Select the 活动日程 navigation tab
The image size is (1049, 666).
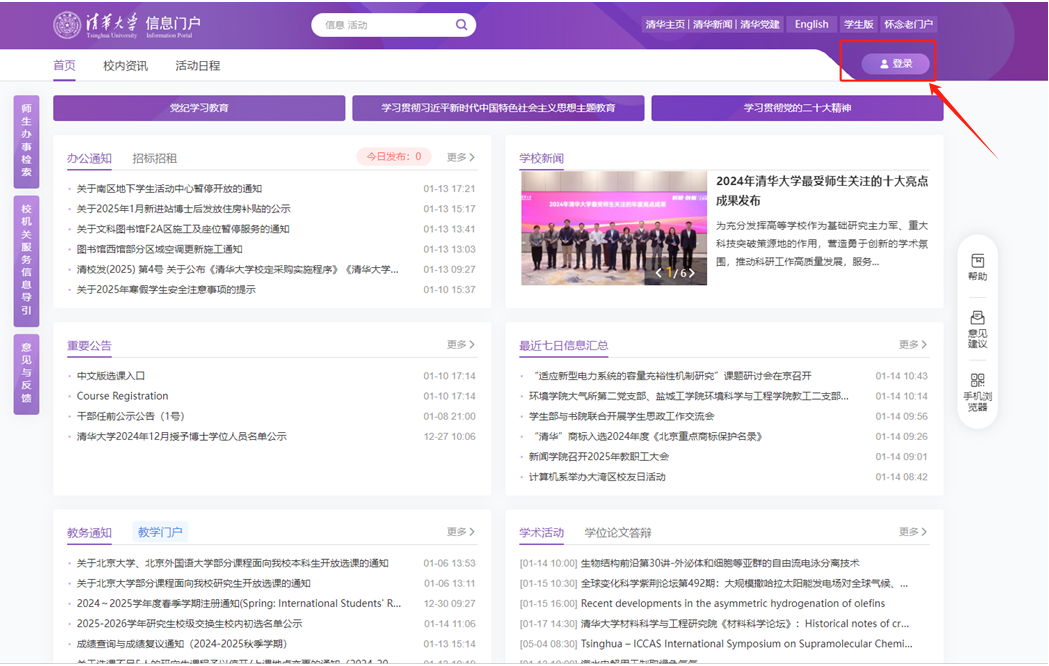click(197, 66)
